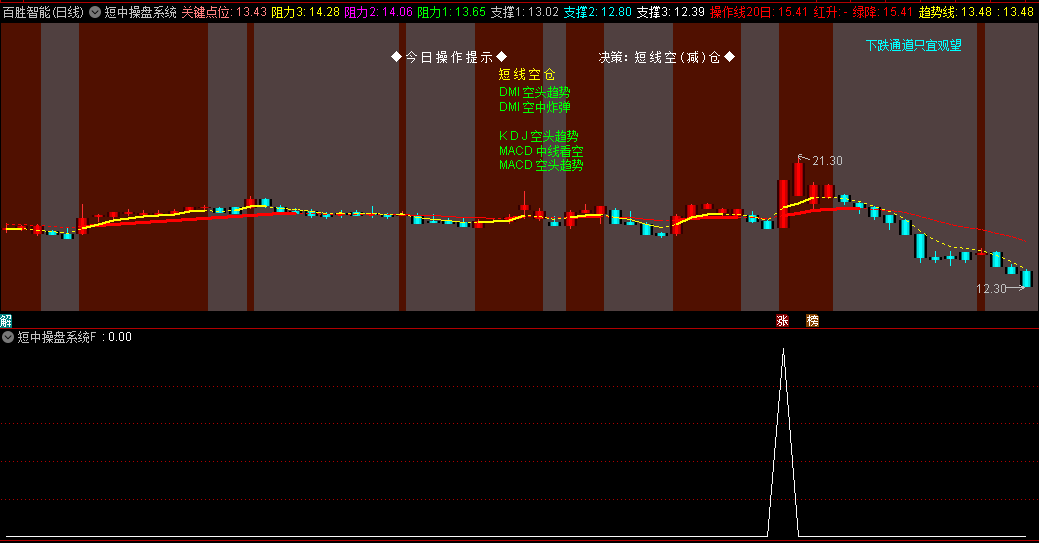
Task: Select the 操作线20日: 15.41 value
Action: [x=759, y=12]
